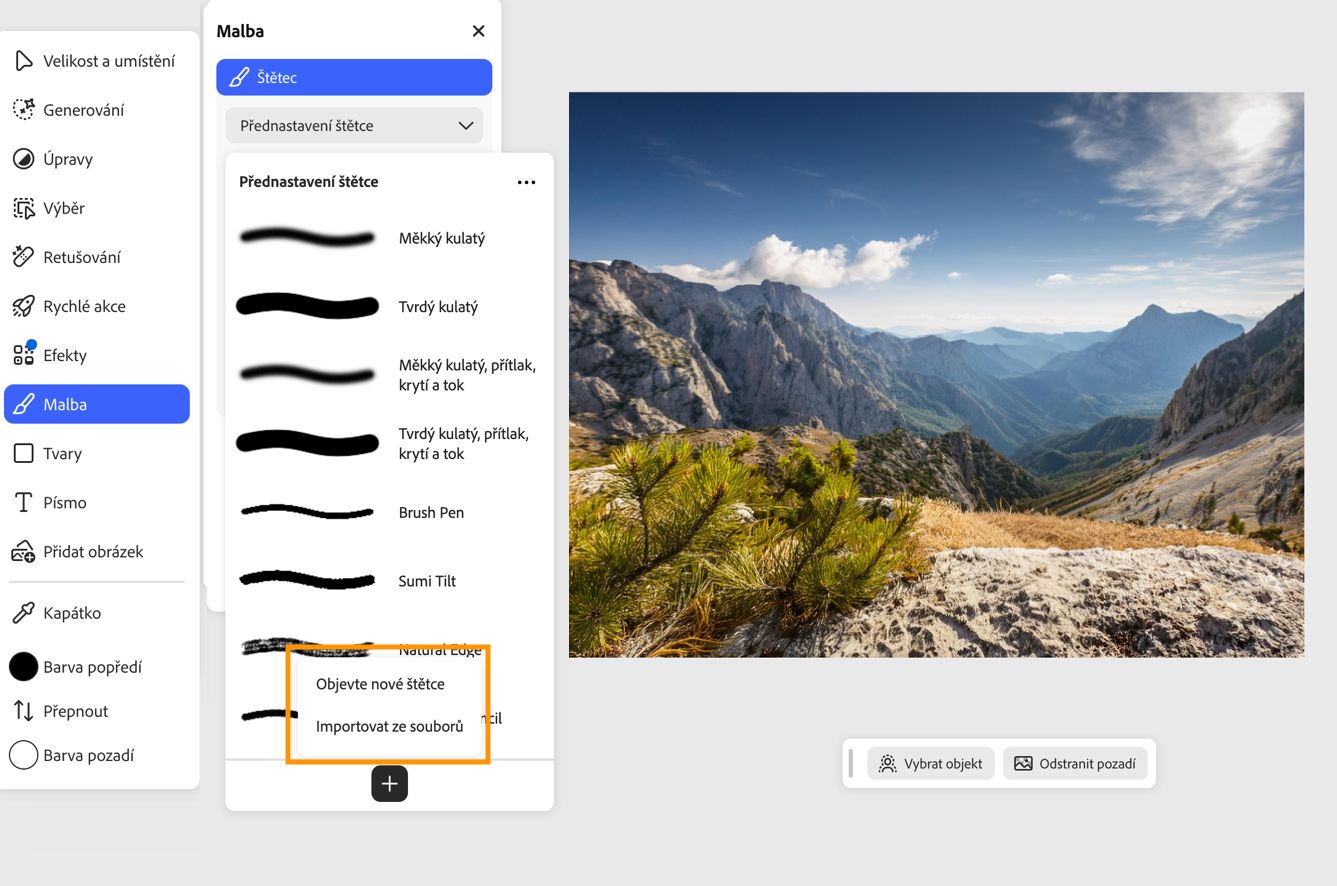
Task: Click the mountain landscape photo on canvas
Action: pyautogui.click(x=936, y=375)
